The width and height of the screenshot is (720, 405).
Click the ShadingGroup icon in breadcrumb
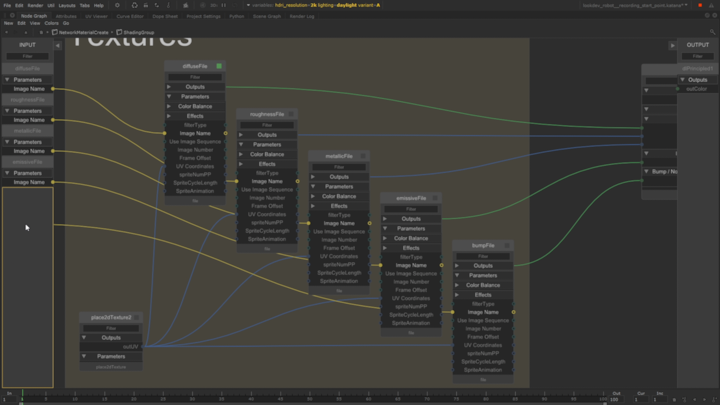(119, 32)
